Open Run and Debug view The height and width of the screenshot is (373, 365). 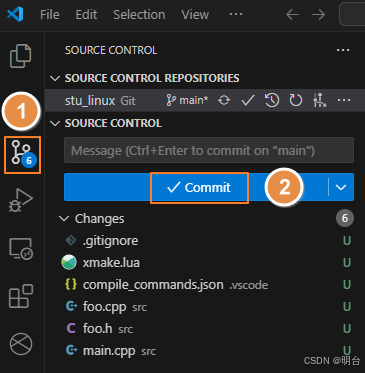21,200
